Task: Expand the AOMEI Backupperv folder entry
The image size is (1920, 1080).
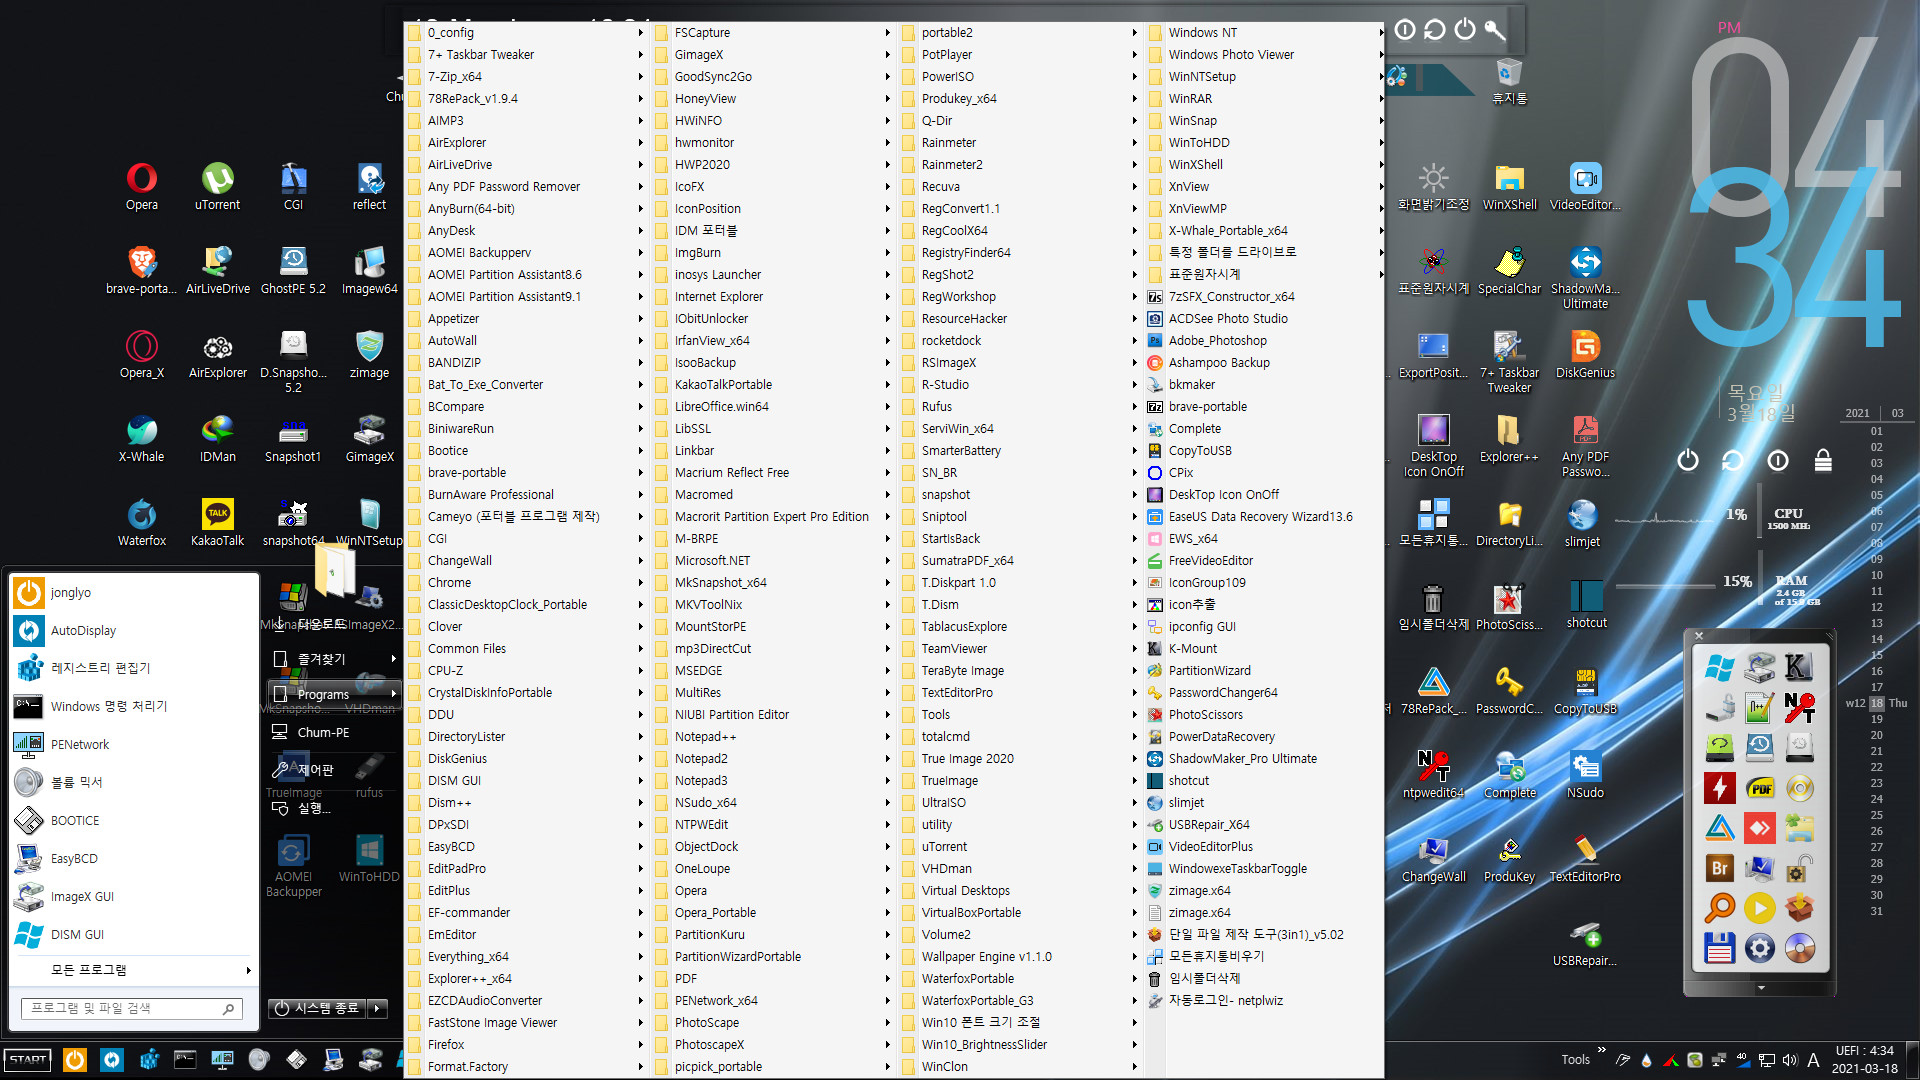Action: 527,252
